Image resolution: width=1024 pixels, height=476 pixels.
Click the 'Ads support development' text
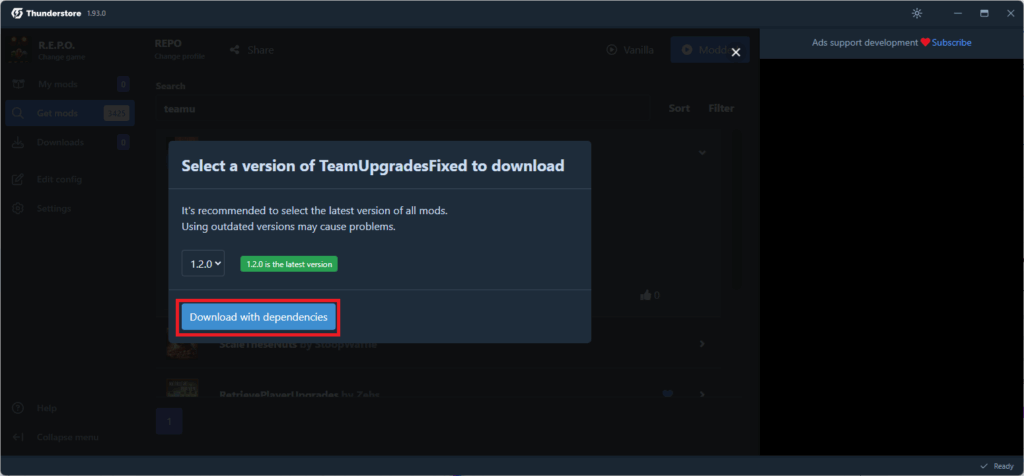[865, 42]
